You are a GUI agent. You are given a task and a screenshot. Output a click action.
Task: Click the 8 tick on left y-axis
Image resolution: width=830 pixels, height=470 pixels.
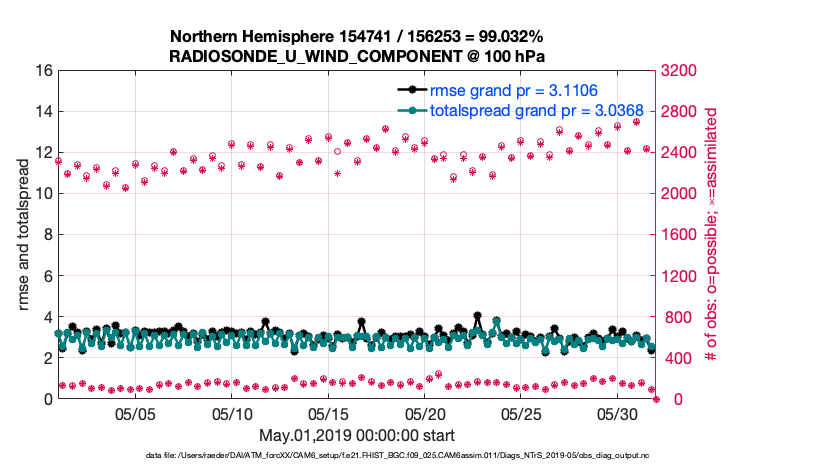point(47,235)
